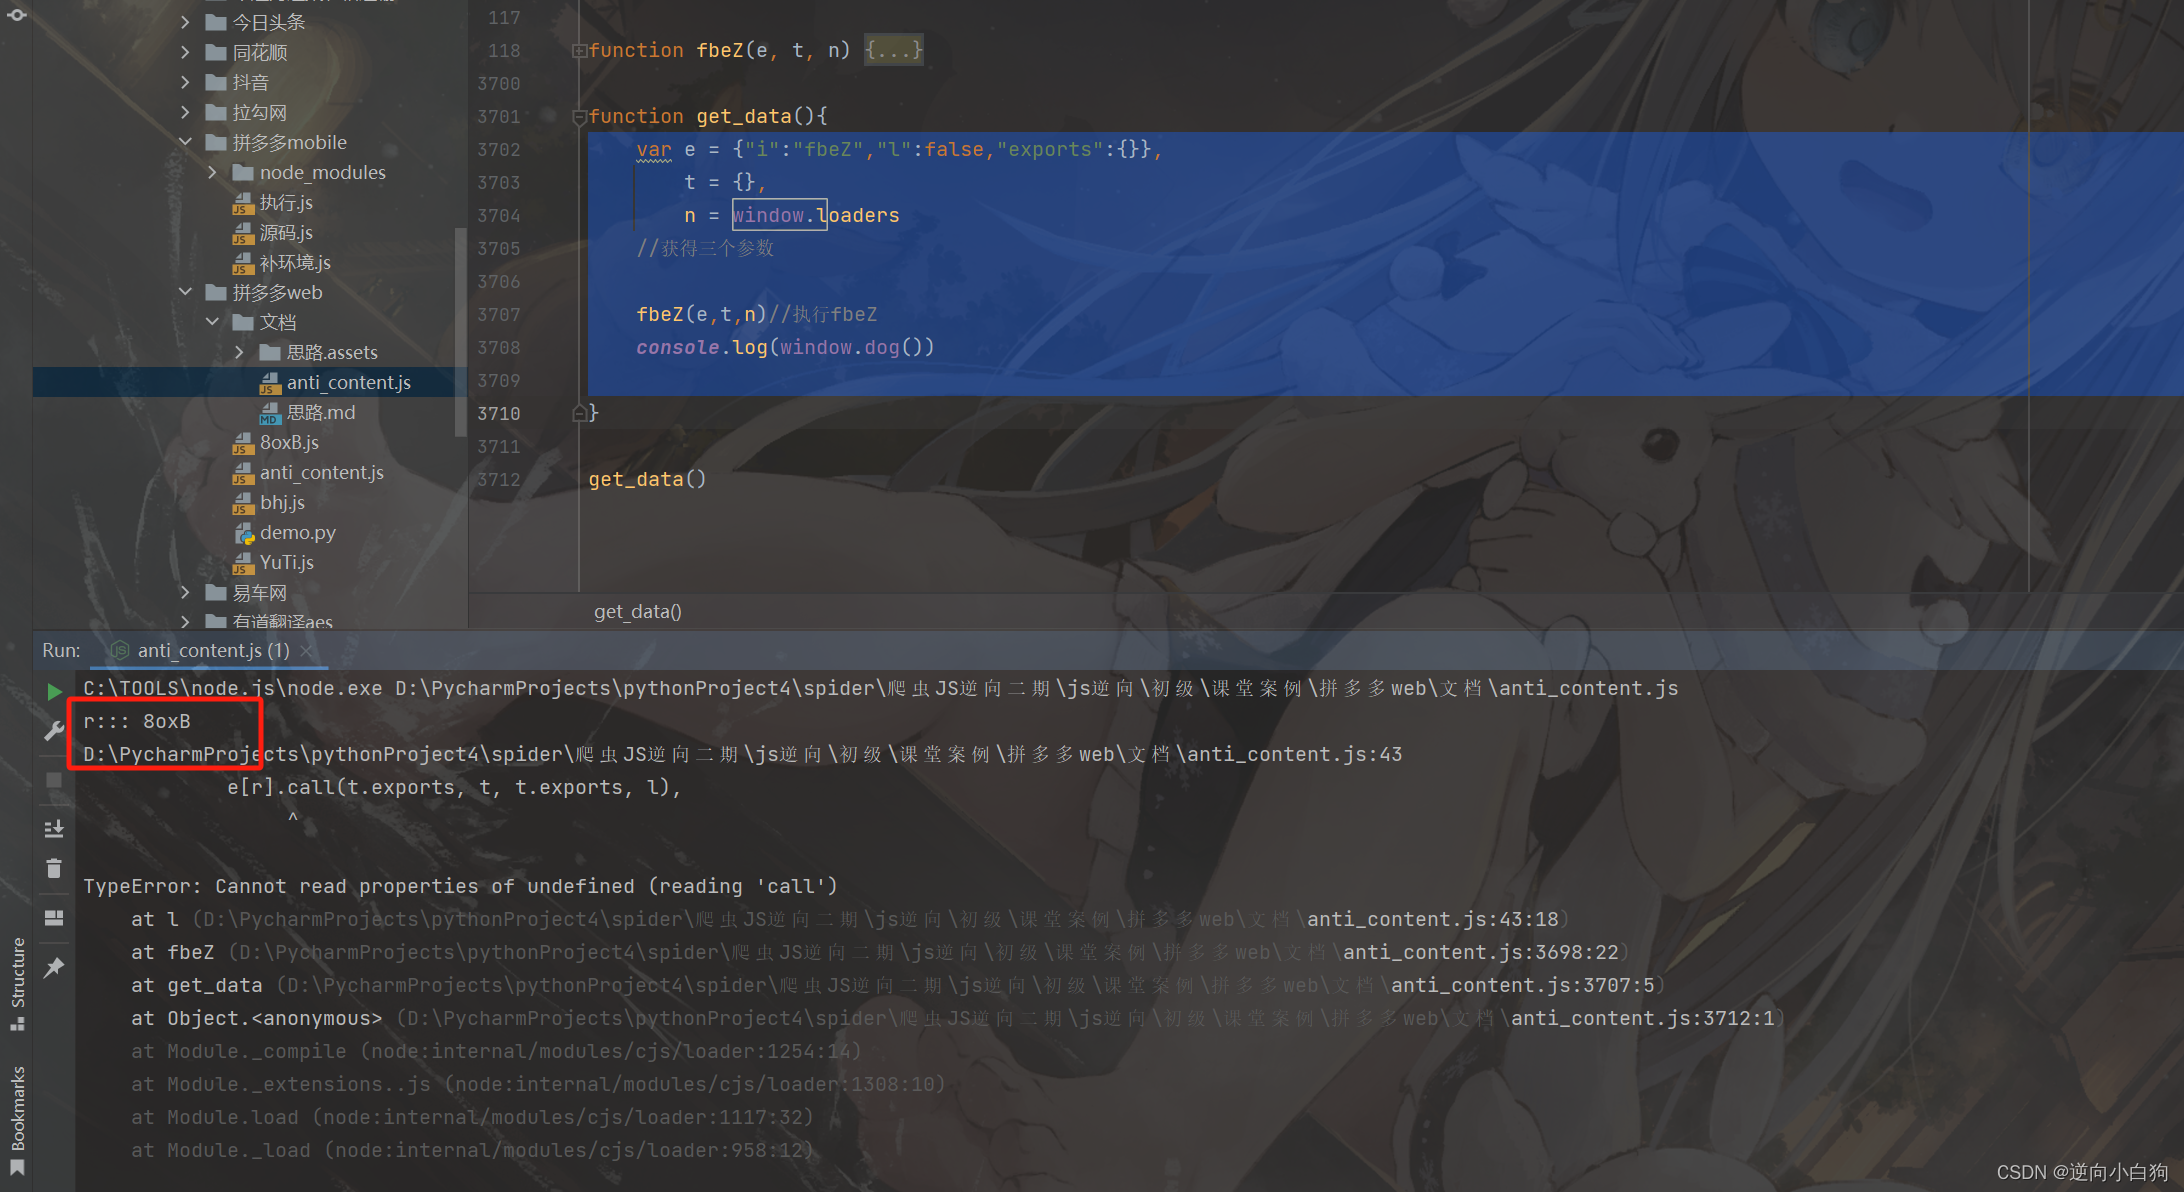
Task: Clear console output with trash icon
Action: (x=54, y=868)
